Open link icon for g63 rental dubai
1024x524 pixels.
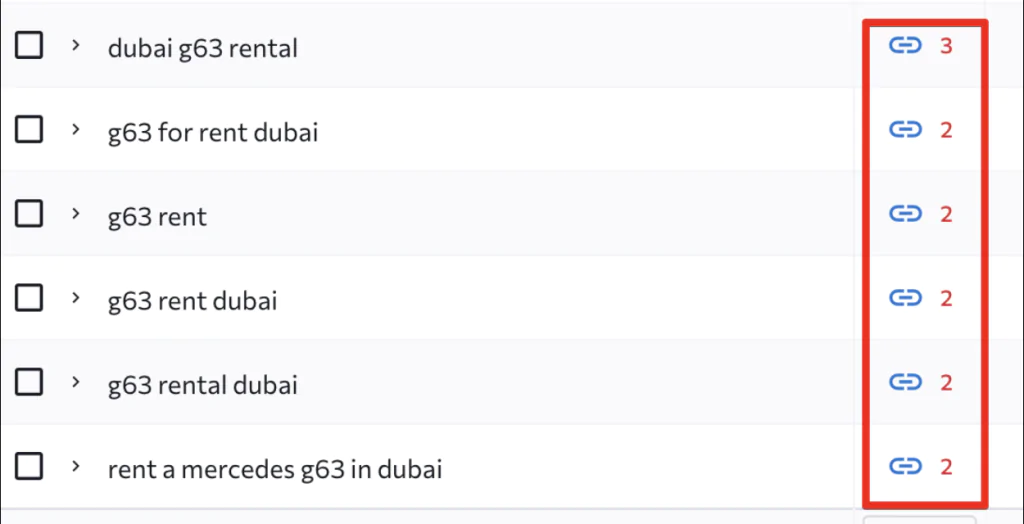(905, 382)
